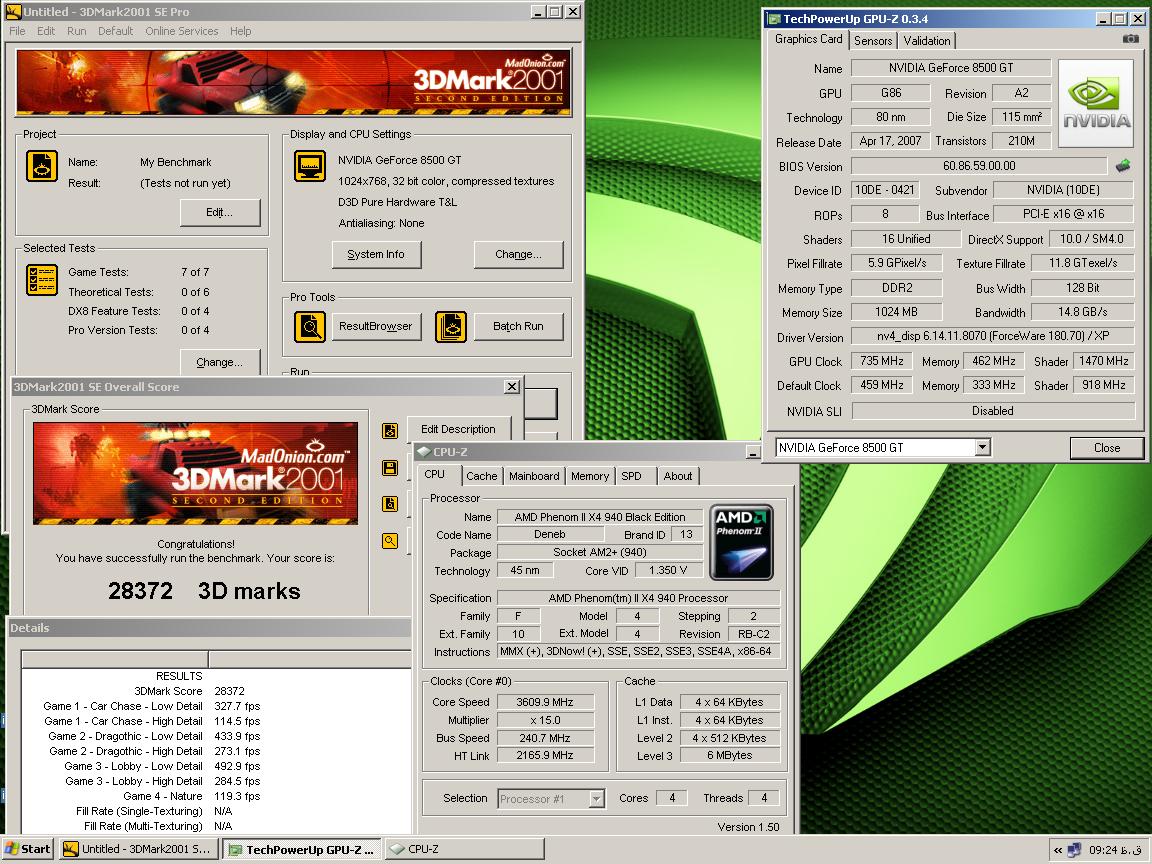Click the third document icon in score dialog
Viewport: 1152px width, 864px height.
click(390, 504)
